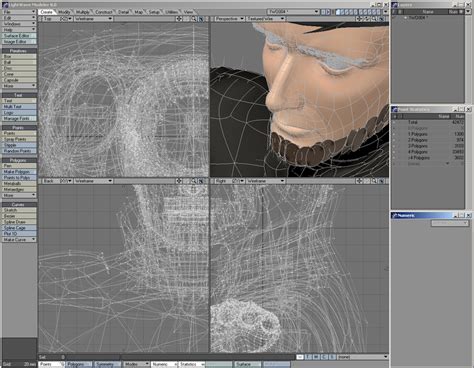
Task: Click the pan icon in the Back viewport header
Action: point(179,181)
